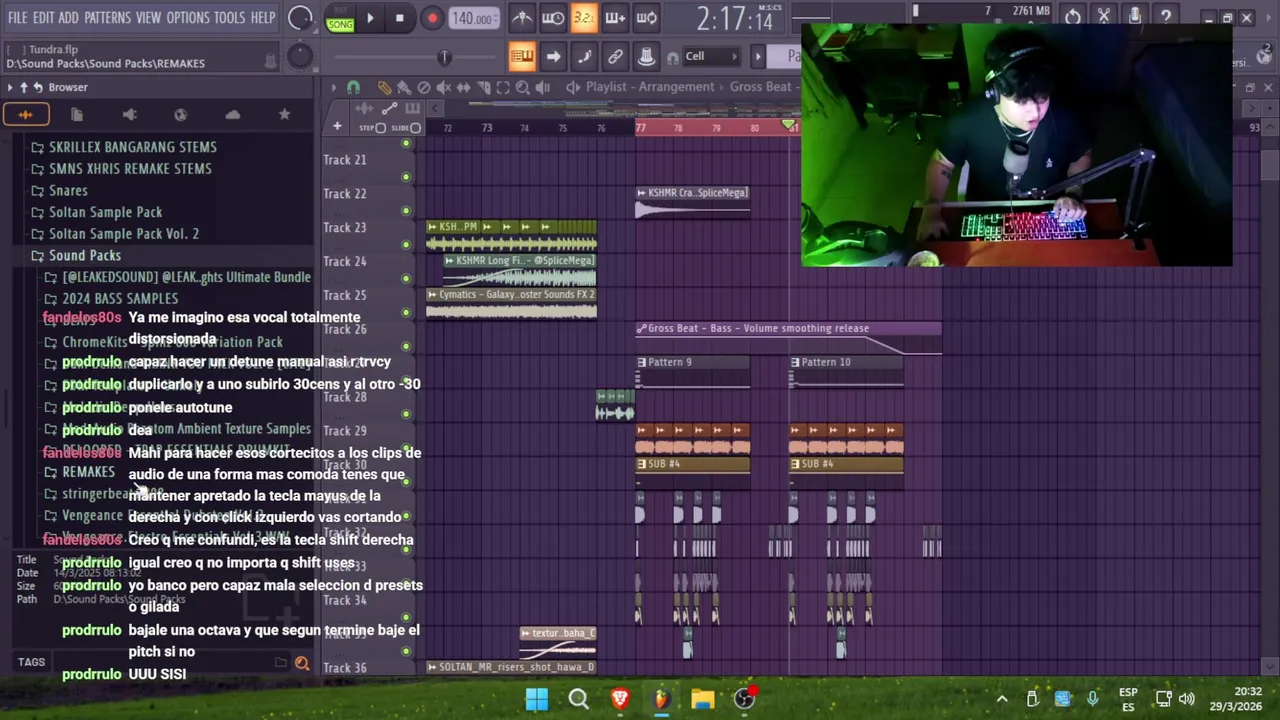Image resolution: width=1280 pixels, height=720 pixels.
Task: Open FL Studio from the taskbar
Action: 661,699
